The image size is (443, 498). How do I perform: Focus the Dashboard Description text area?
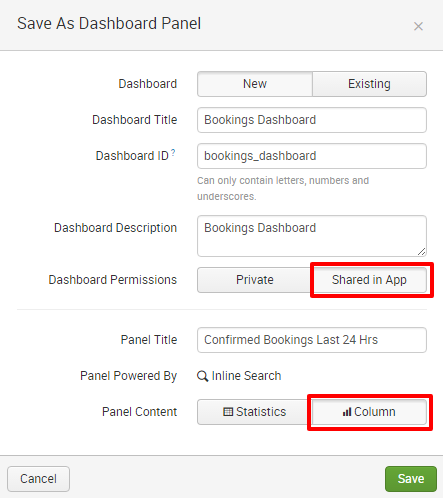(312, 236)
